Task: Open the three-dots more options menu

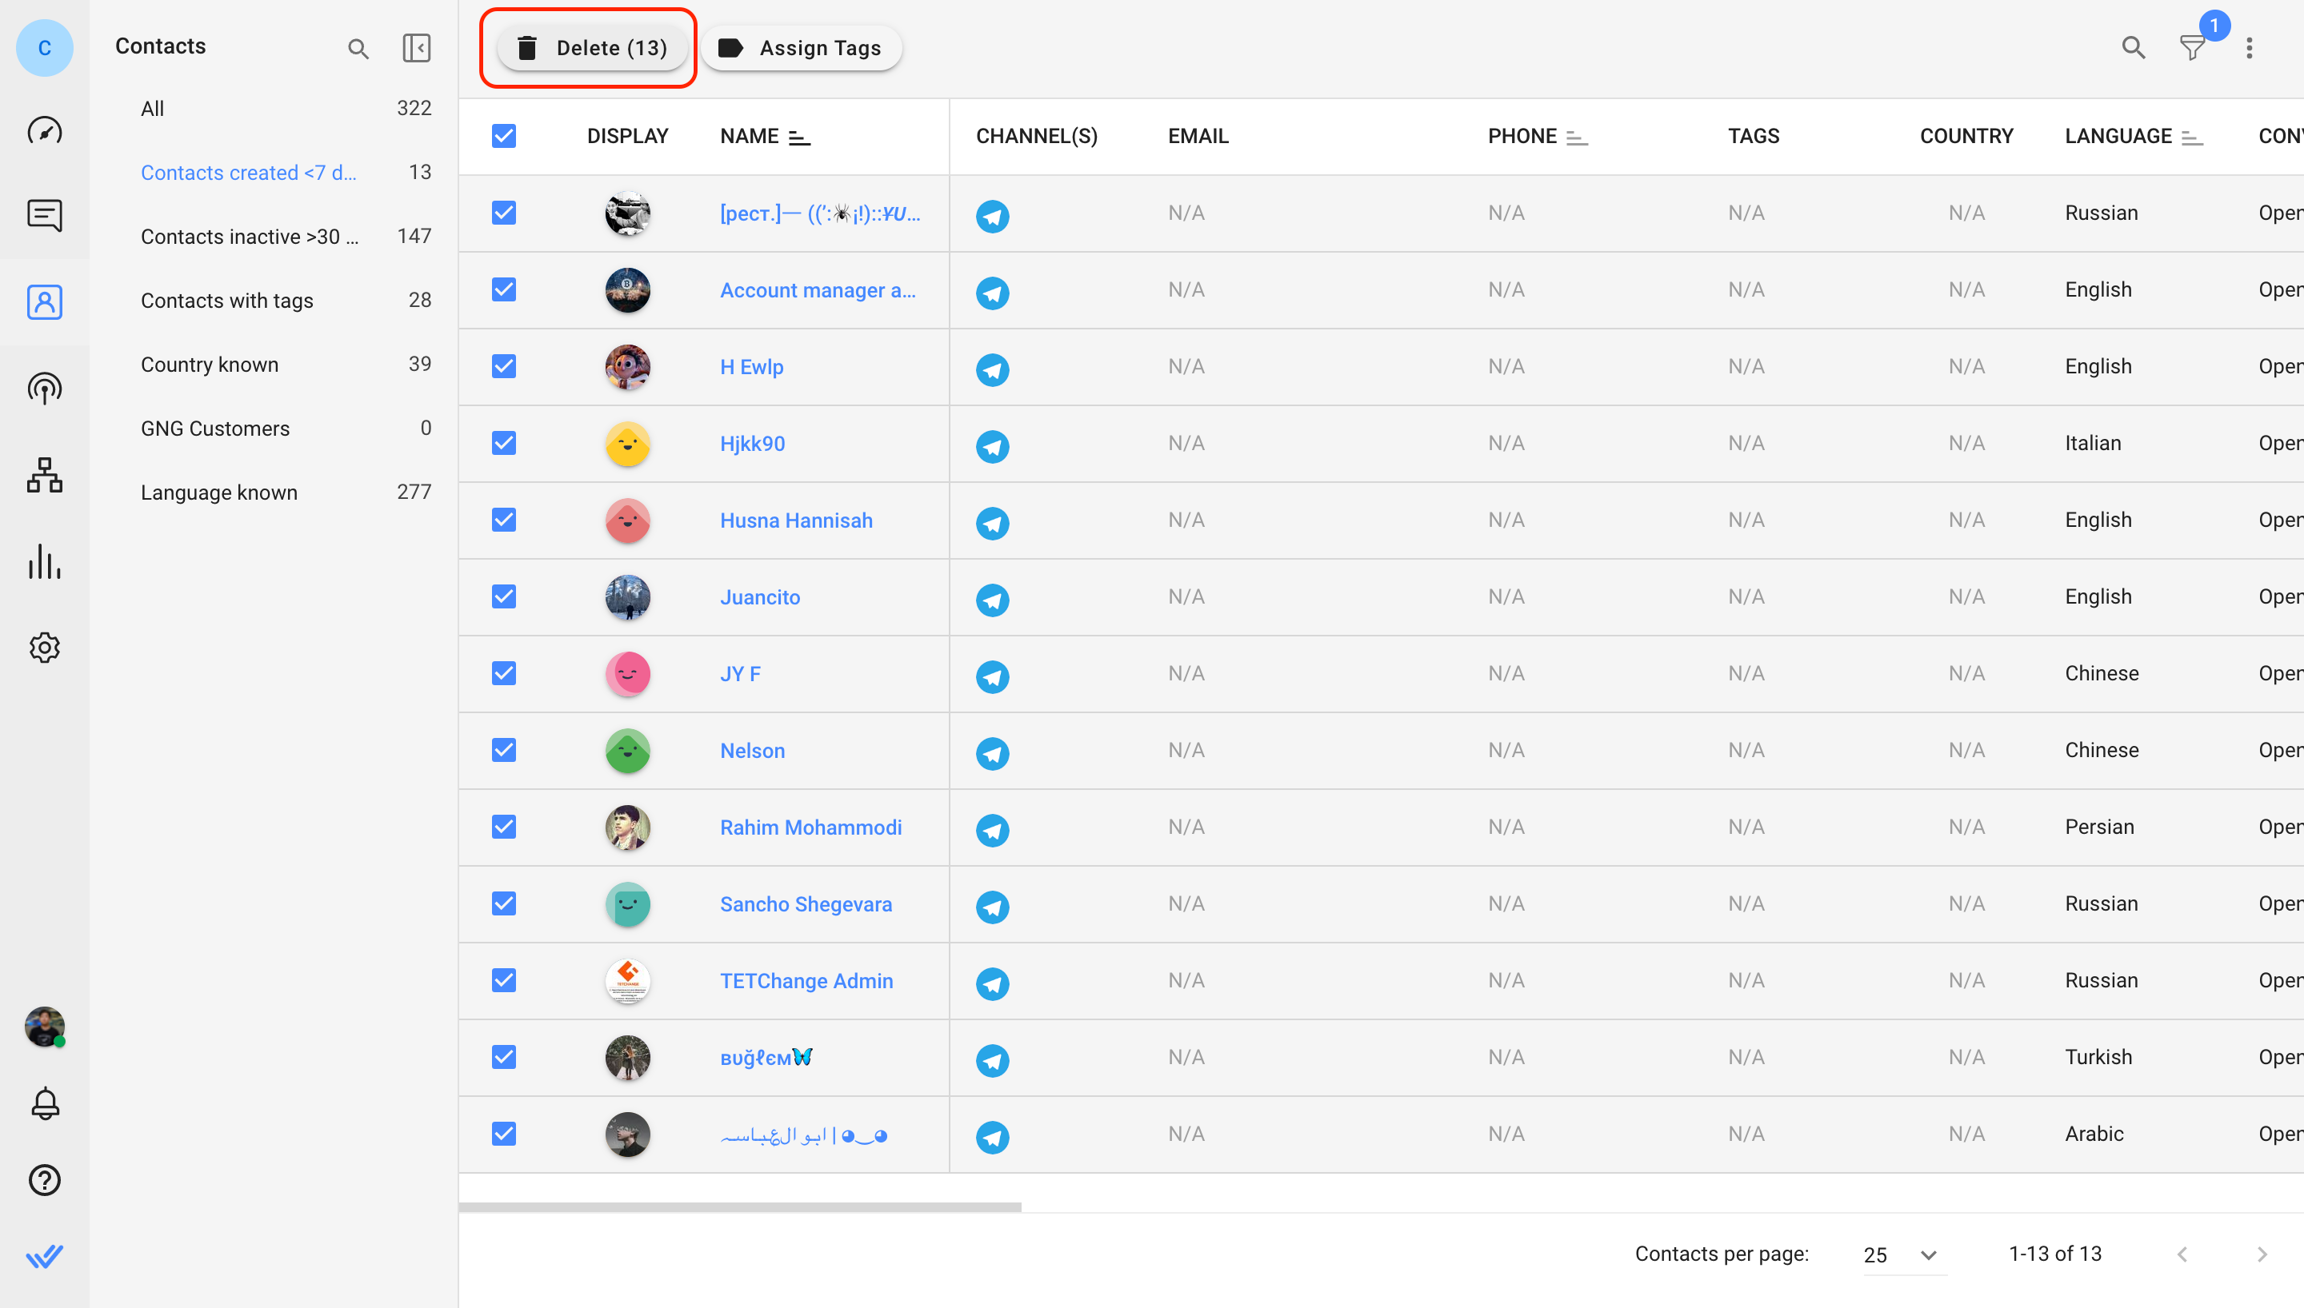Action: [2249, 48]
